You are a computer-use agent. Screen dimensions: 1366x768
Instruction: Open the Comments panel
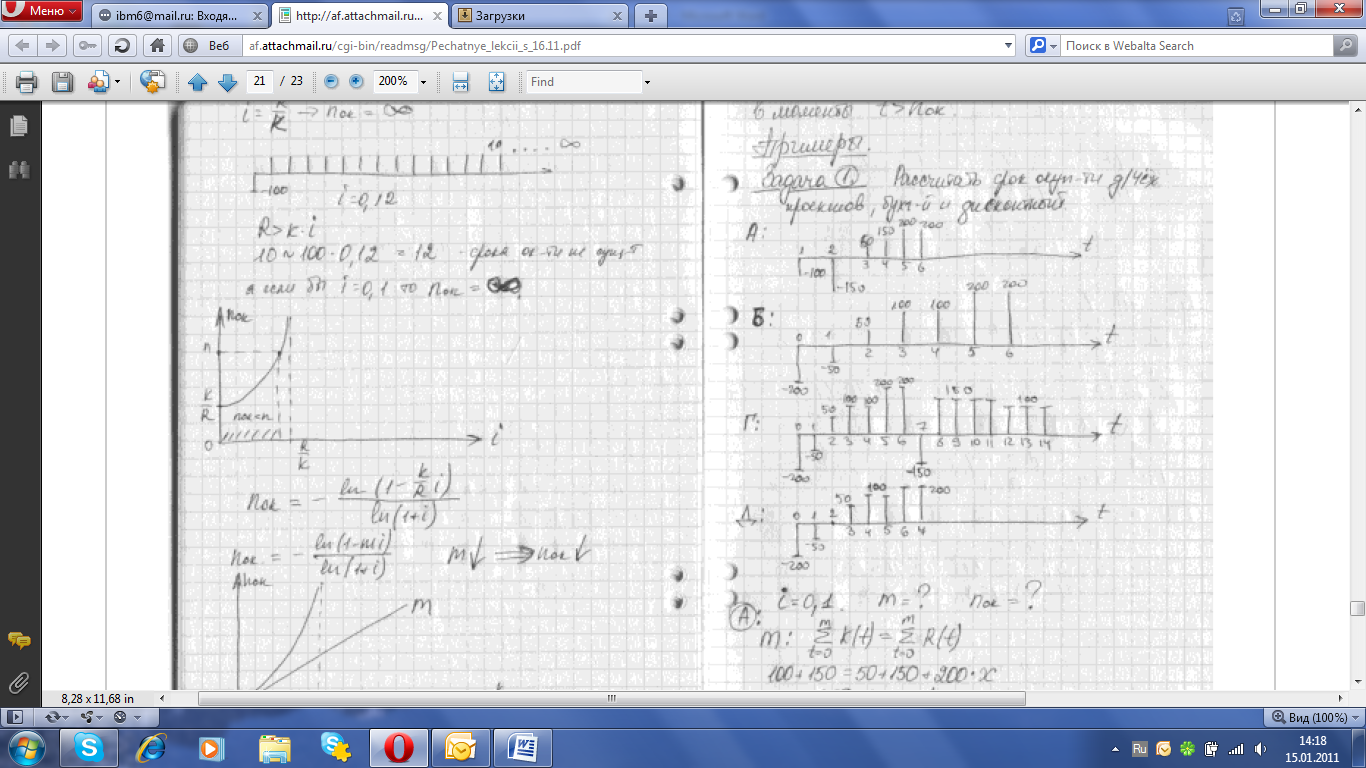(x=18, y=640)
